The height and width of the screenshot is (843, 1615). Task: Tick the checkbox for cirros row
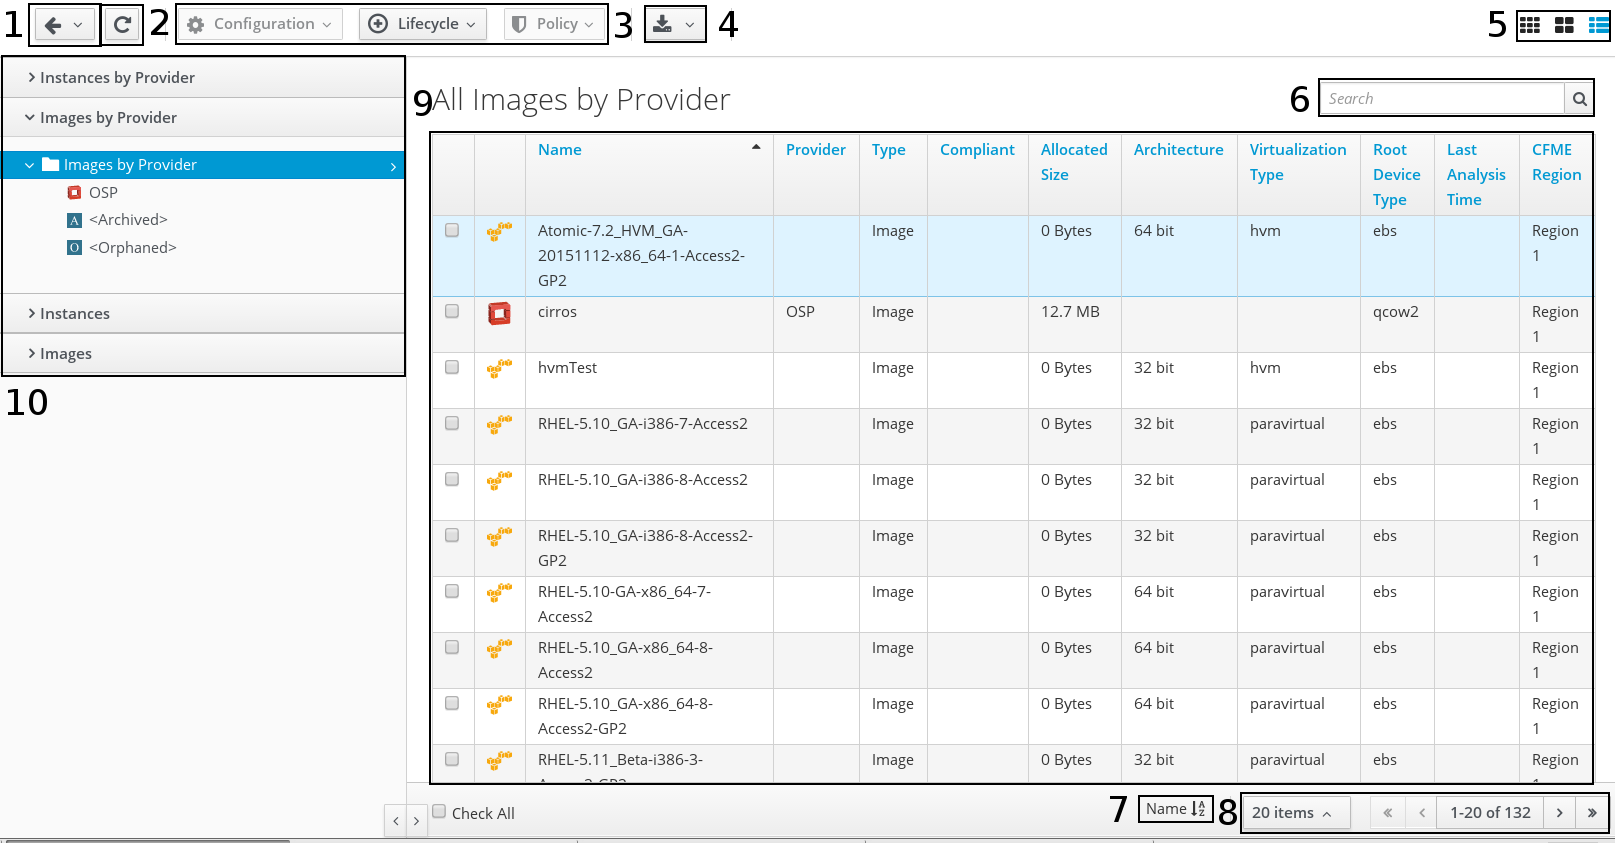pos(452,312)
